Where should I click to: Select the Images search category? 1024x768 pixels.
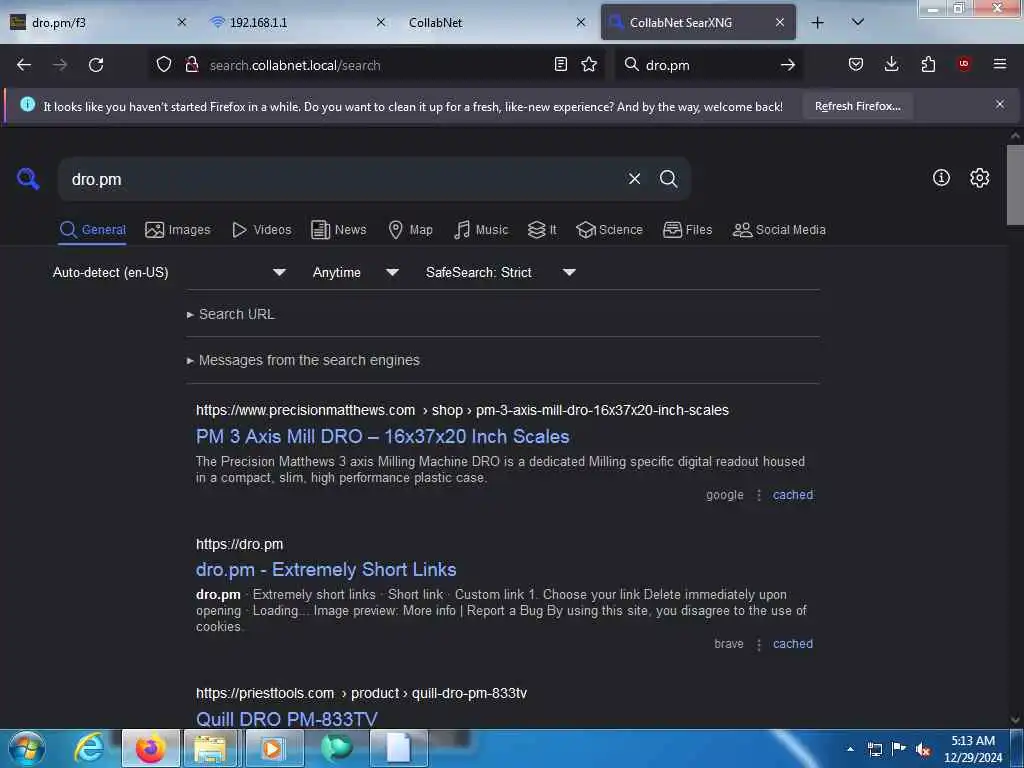(x=178, y=230)
